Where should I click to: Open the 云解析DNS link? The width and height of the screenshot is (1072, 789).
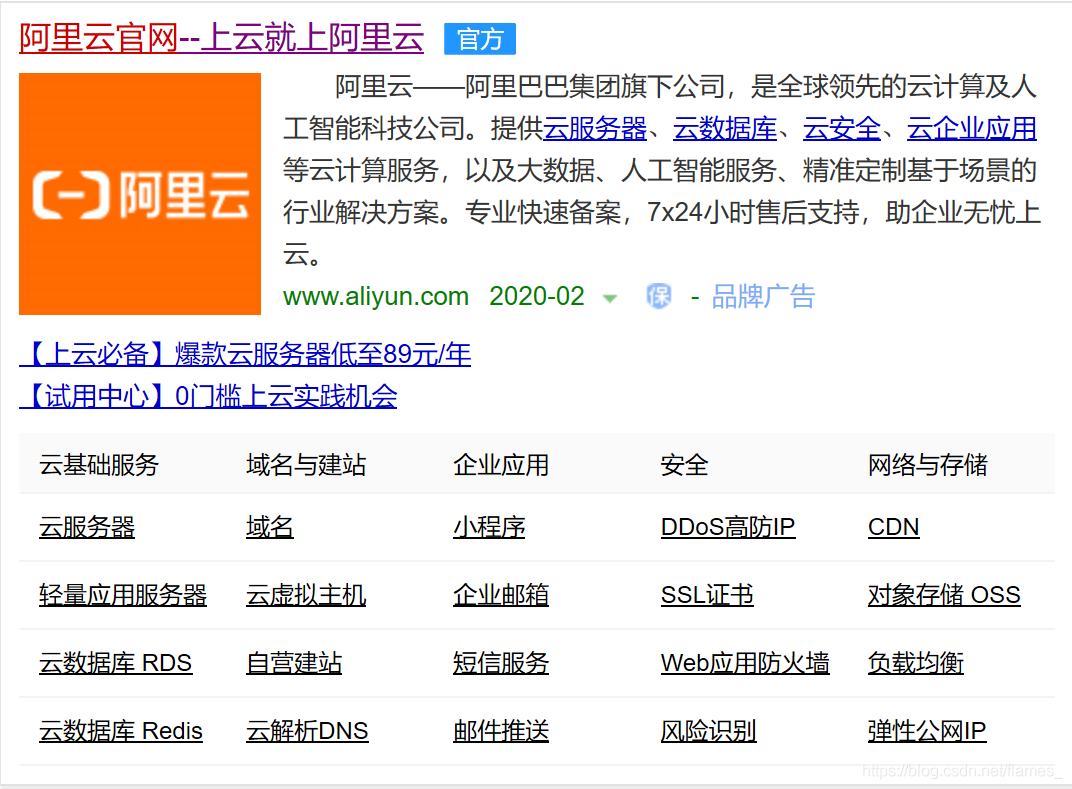point(308,731)
